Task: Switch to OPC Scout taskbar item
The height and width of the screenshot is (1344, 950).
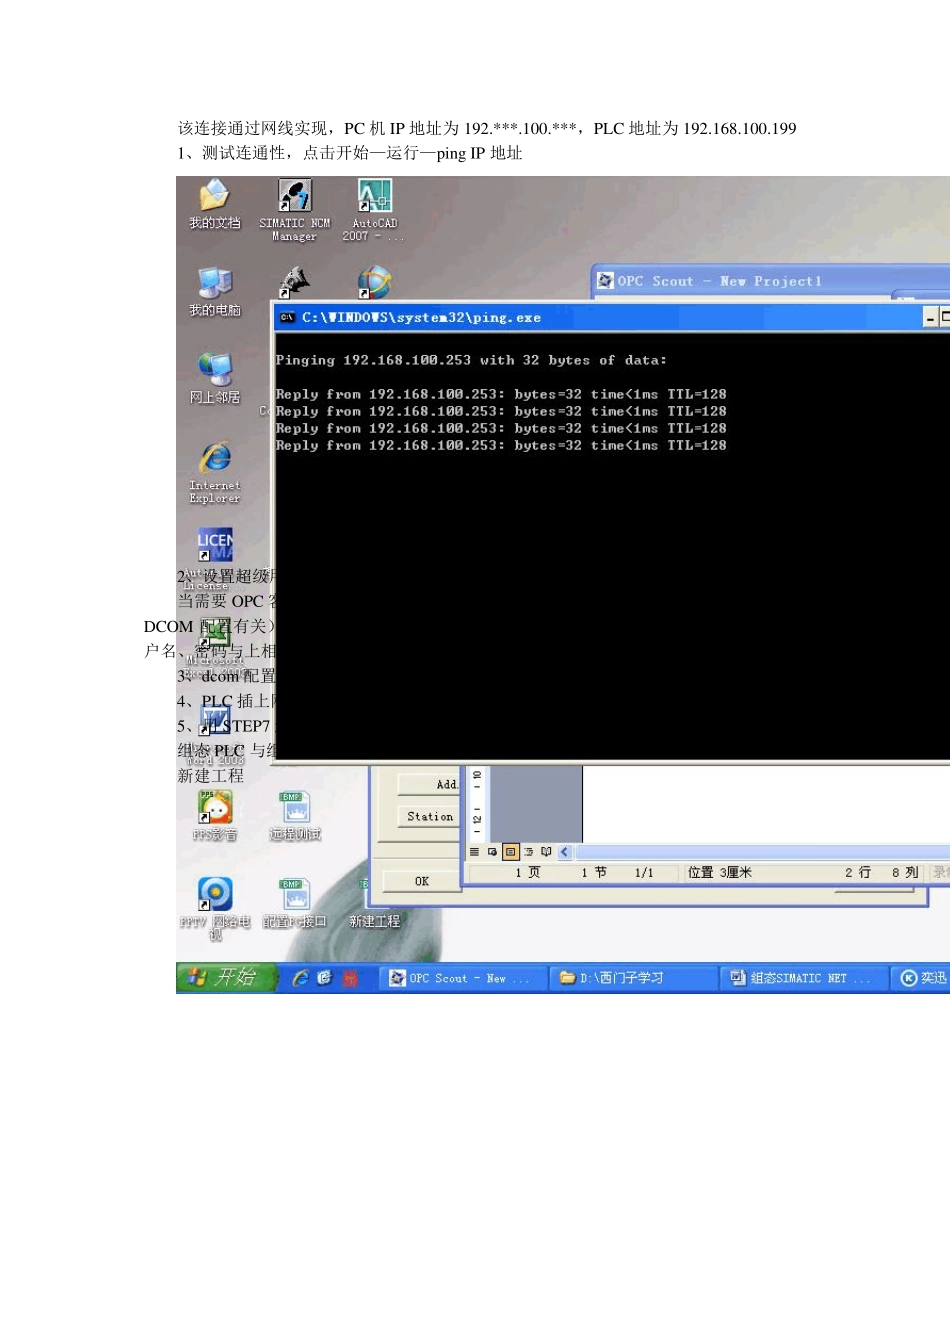Action: (x=462, y=978)
